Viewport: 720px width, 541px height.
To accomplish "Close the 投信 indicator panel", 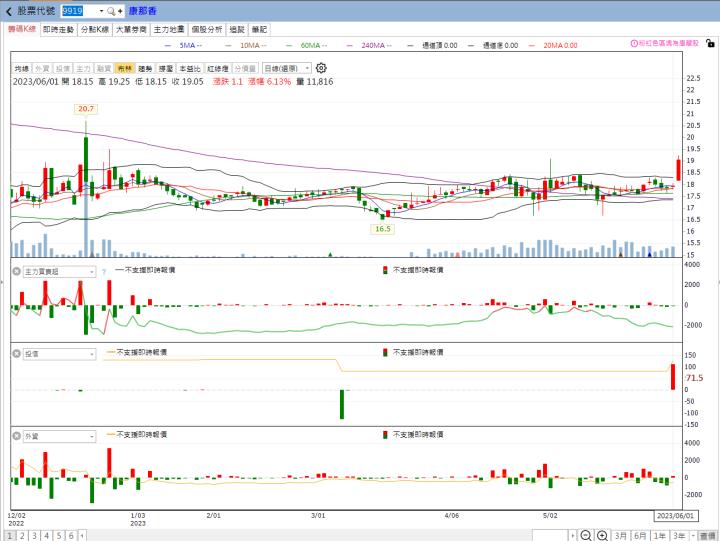I will [17, 354].
